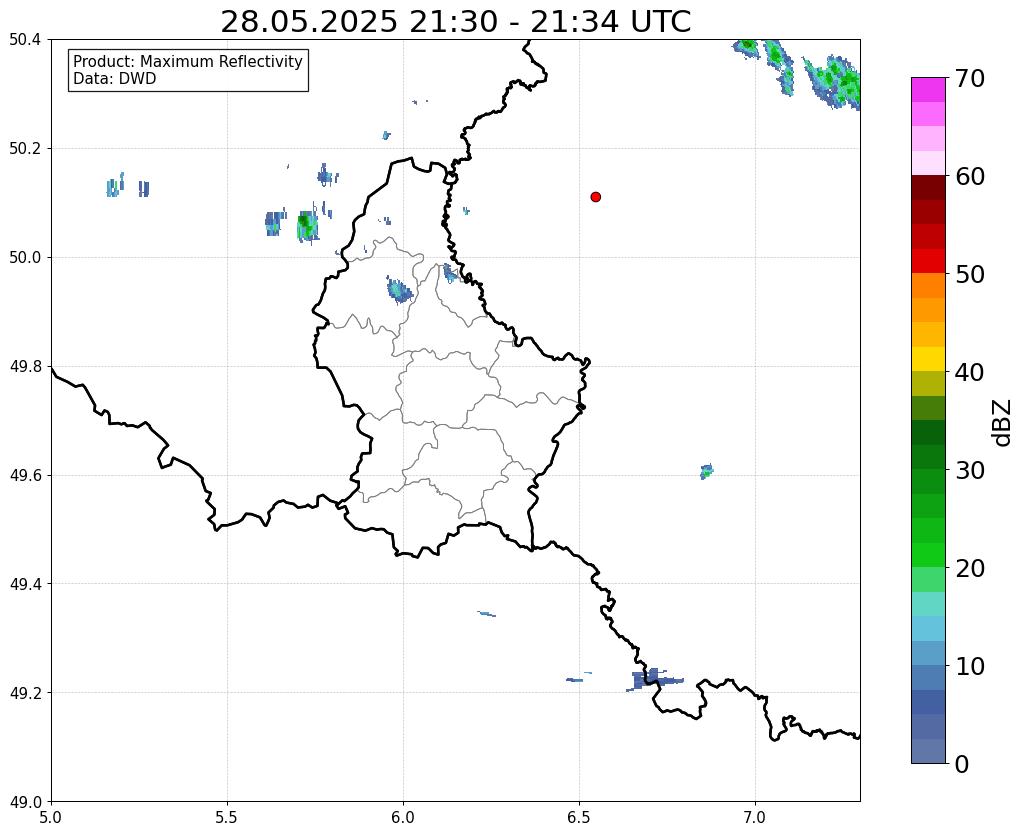The height and width of the screenshot is (834, 1023).
Task: Click the y-axis tick label '49.4'
Action: pyautogui.click(x=25, y=584)
